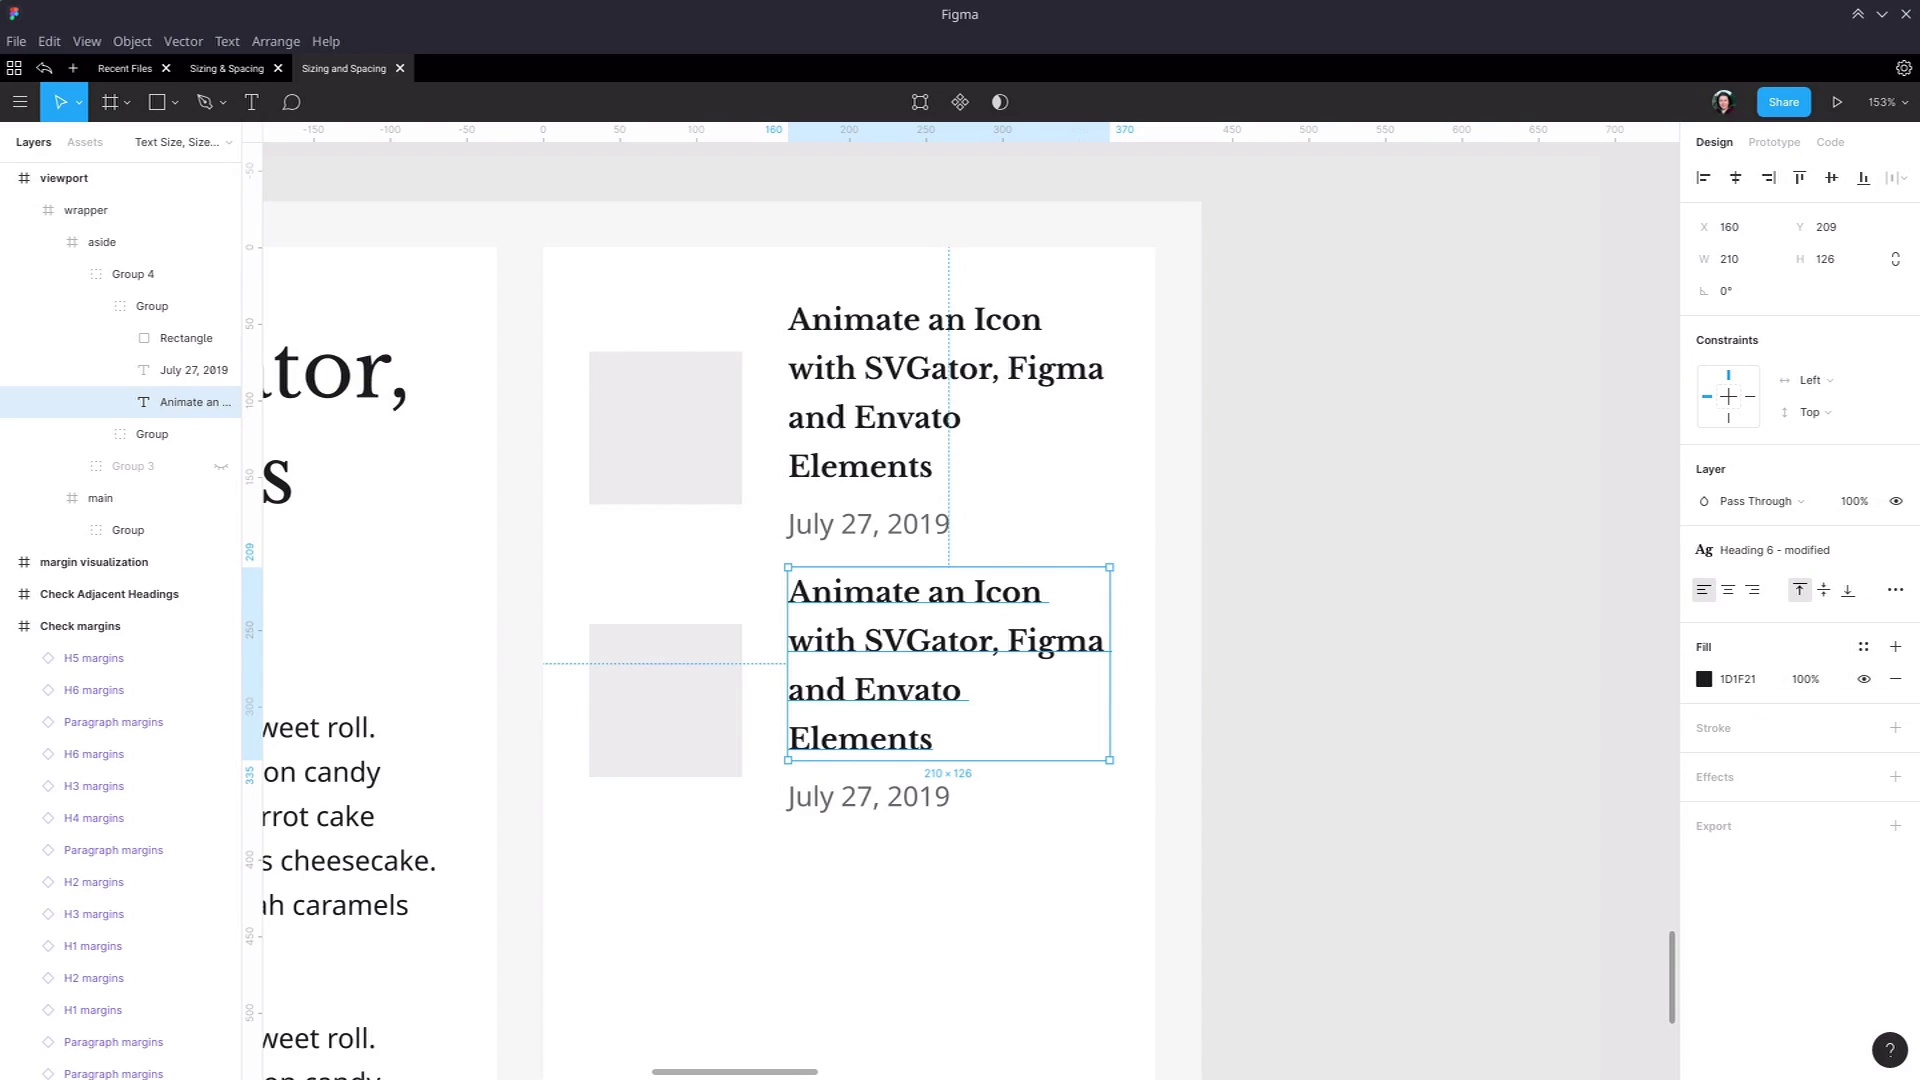
Task: Select the Text tool
Action: point(252,101)
